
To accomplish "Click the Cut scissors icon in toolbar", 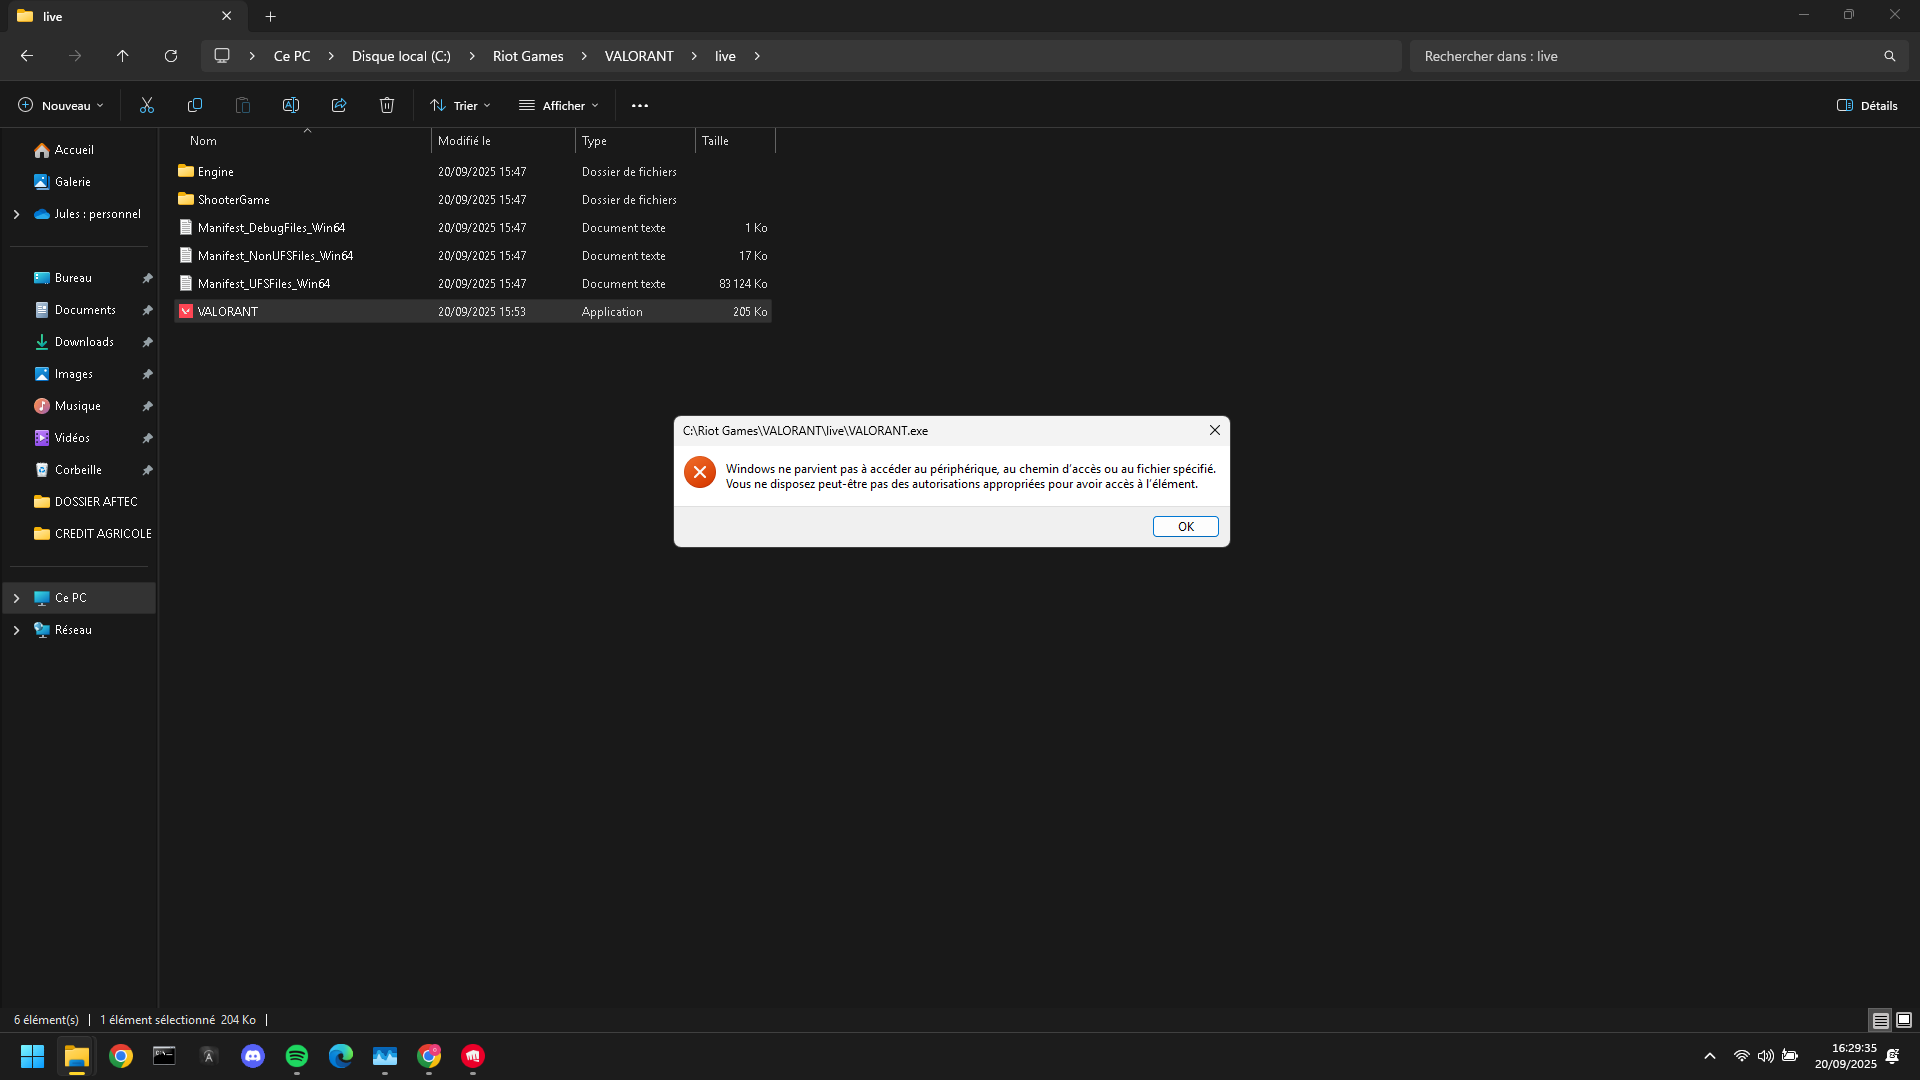I will [x=147, y=105].
